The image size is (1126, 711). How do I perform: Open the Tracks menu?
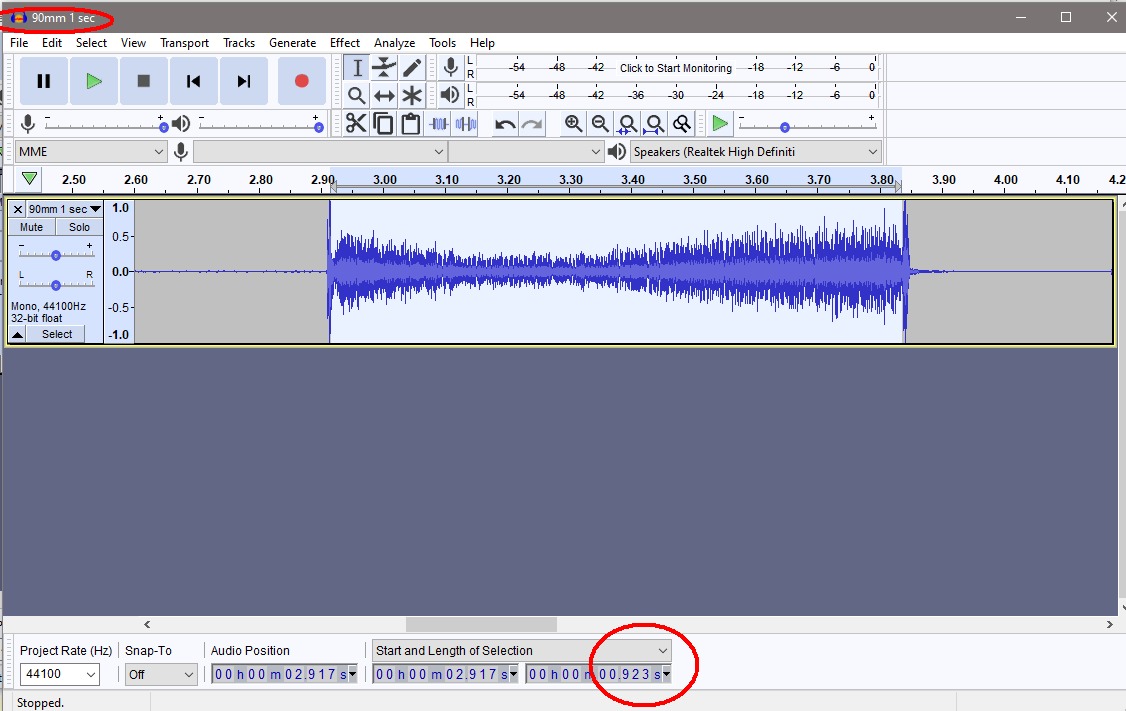pos(239,43)
